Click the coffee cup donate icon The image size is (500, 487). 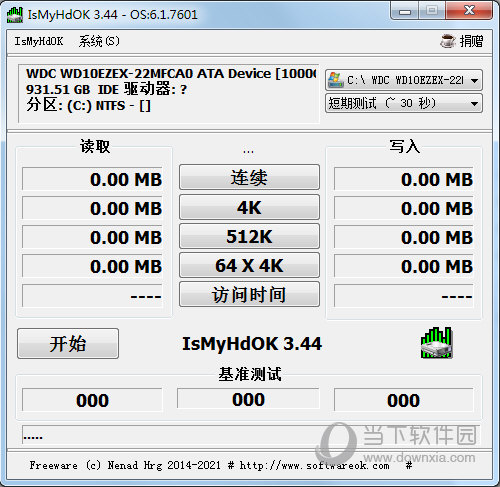[448, 41]
